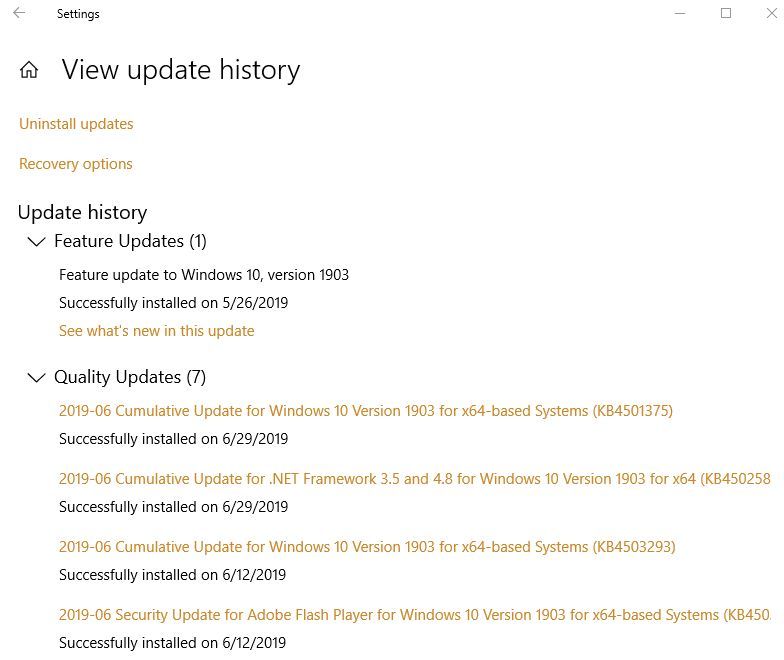Open Recovery options

click(76, 164)
